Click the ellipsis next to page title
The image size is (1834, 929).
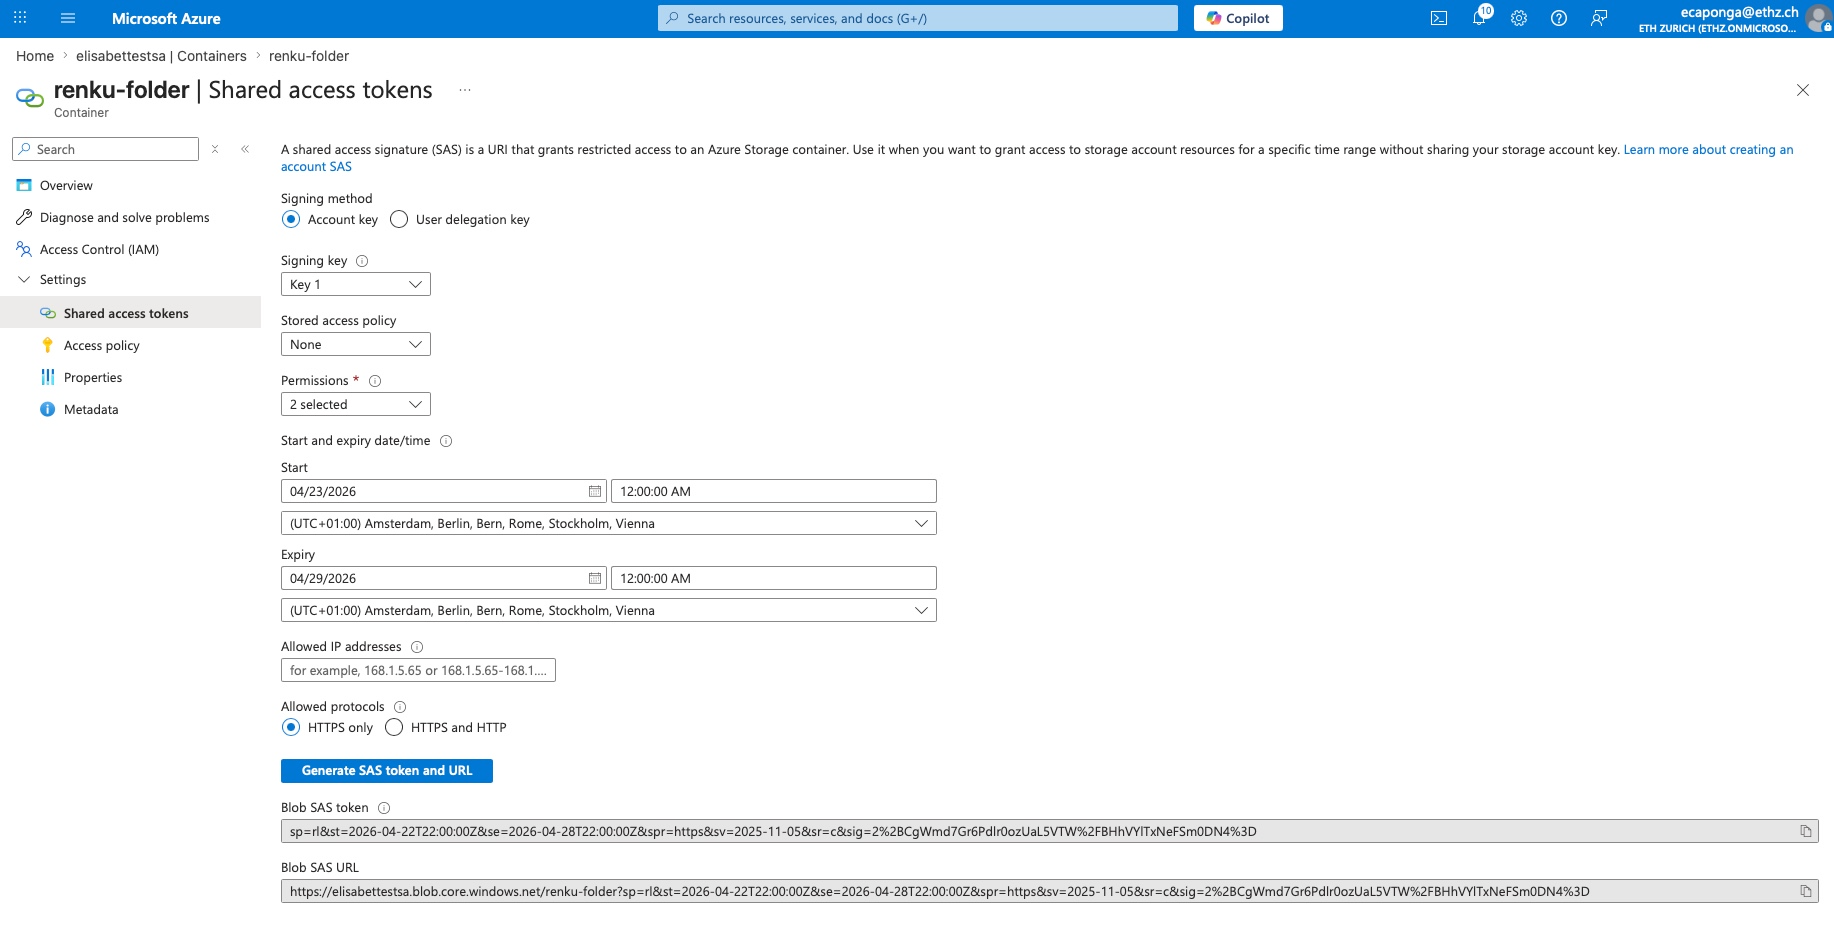coord(465,90)
